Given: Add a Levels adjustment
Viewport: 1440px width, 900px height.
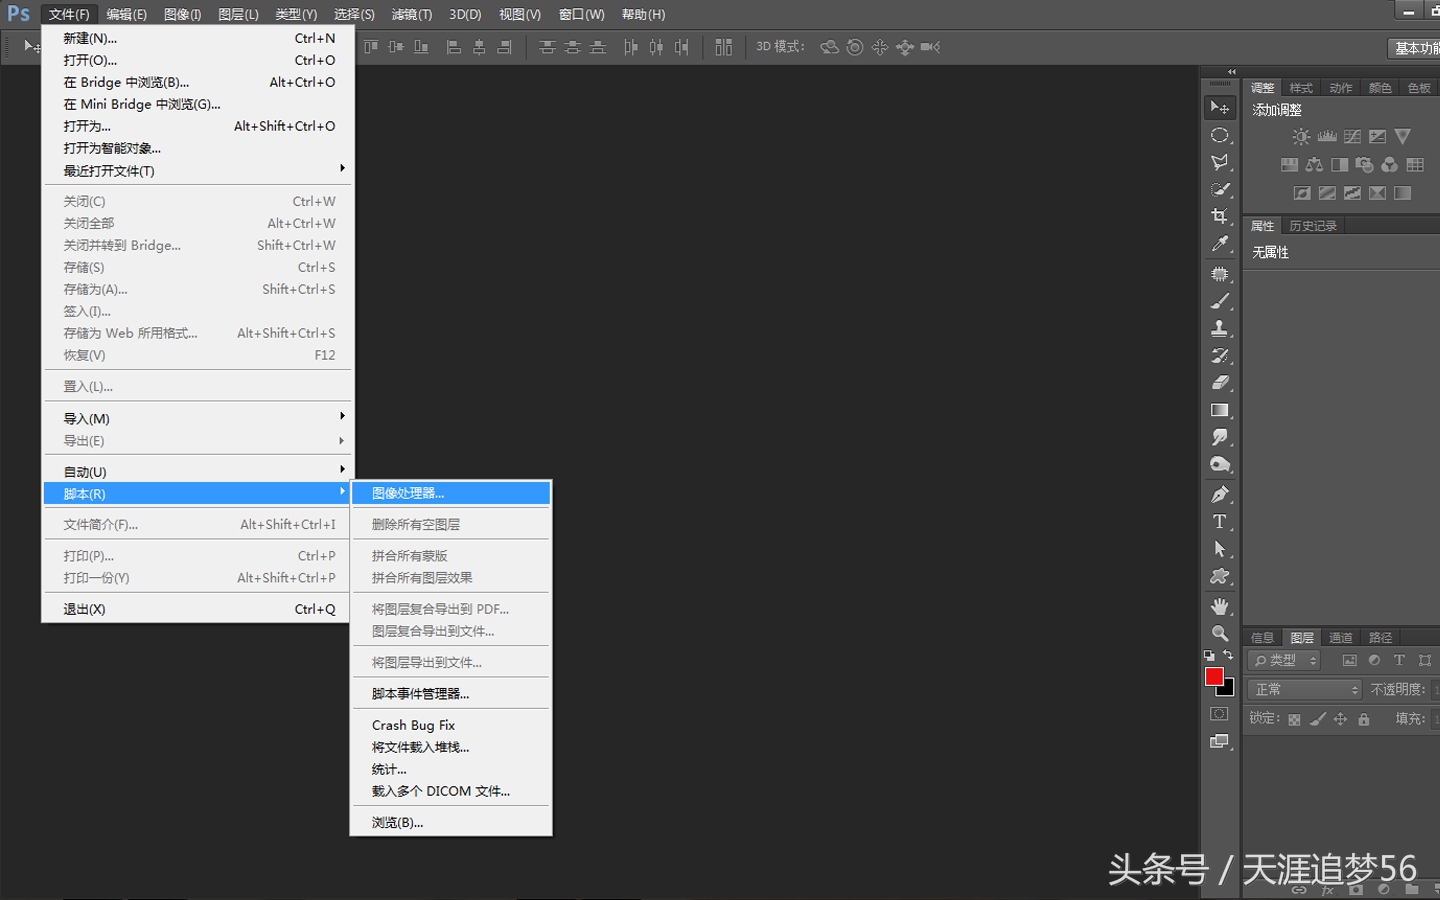Looking at the screenshot, I should tap(1327, 137).
